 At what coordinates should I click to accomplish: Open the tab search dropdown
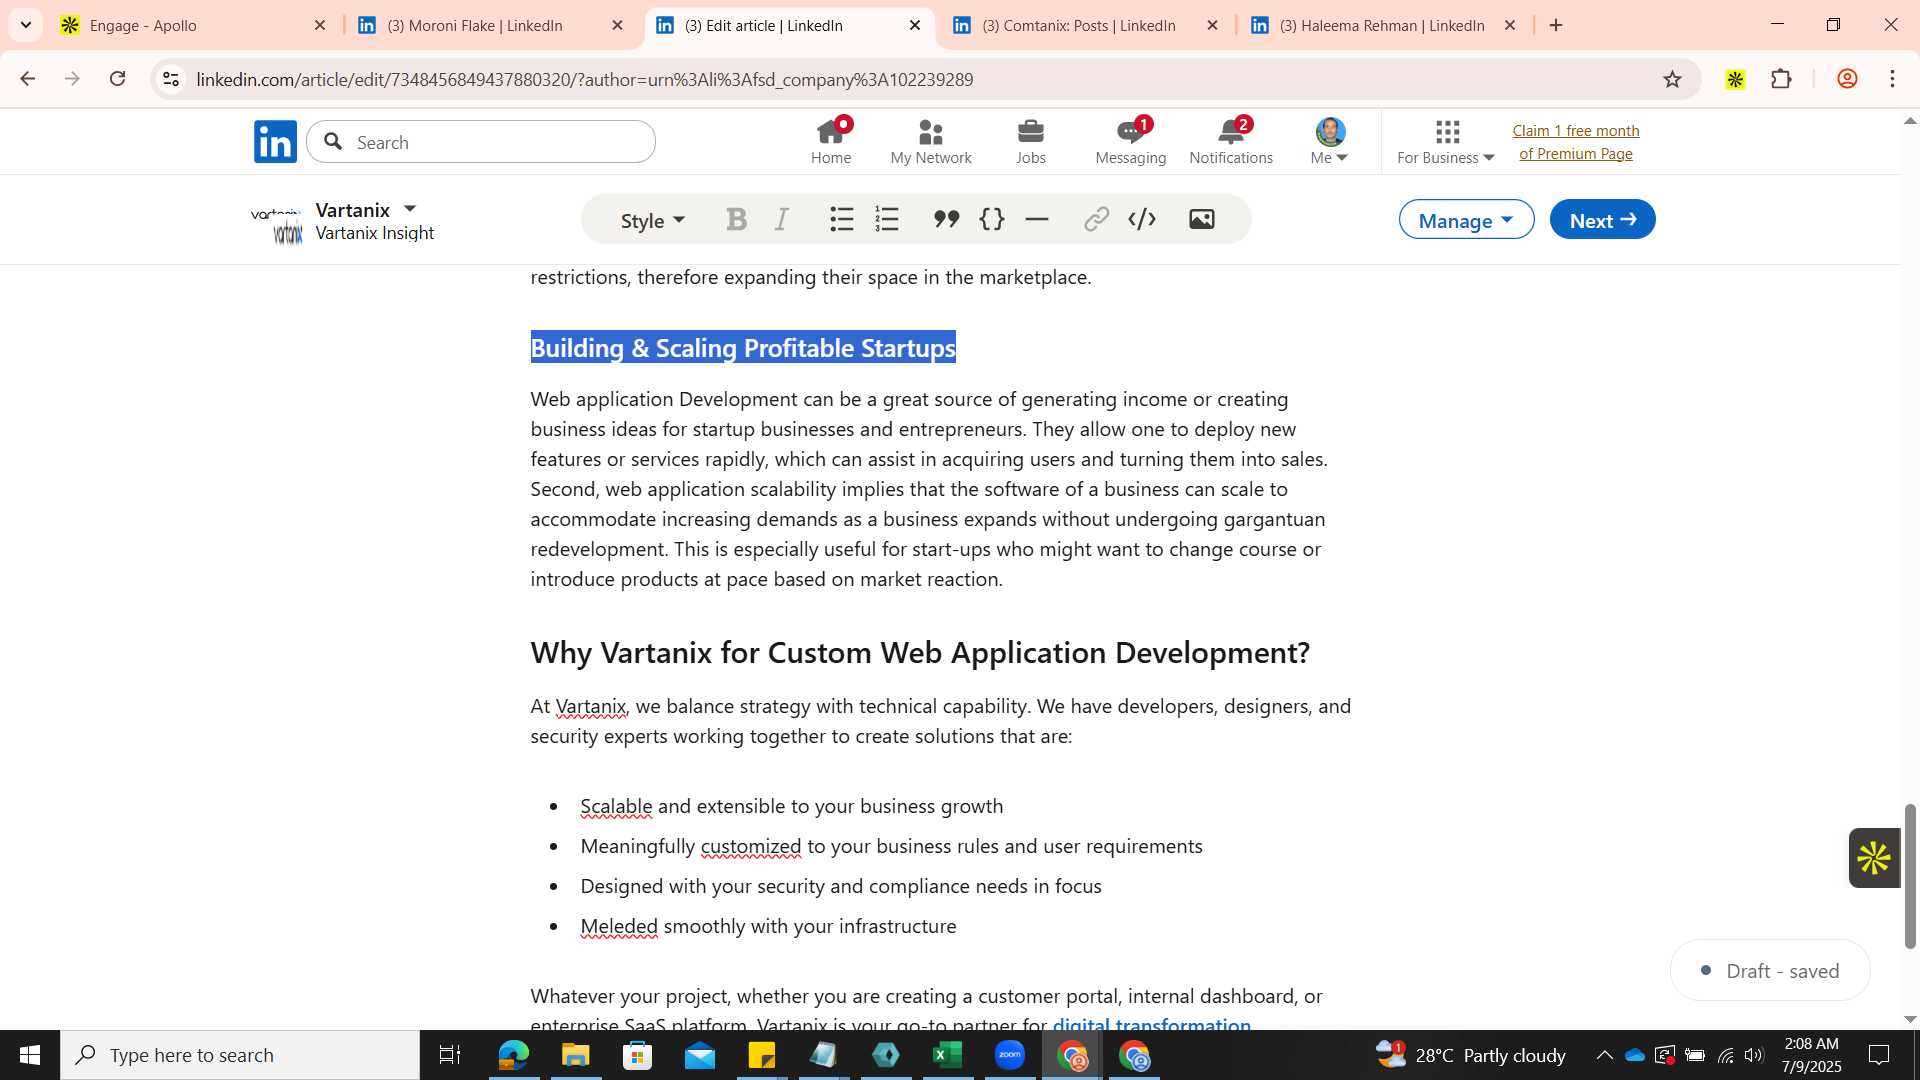coord(25,25)
